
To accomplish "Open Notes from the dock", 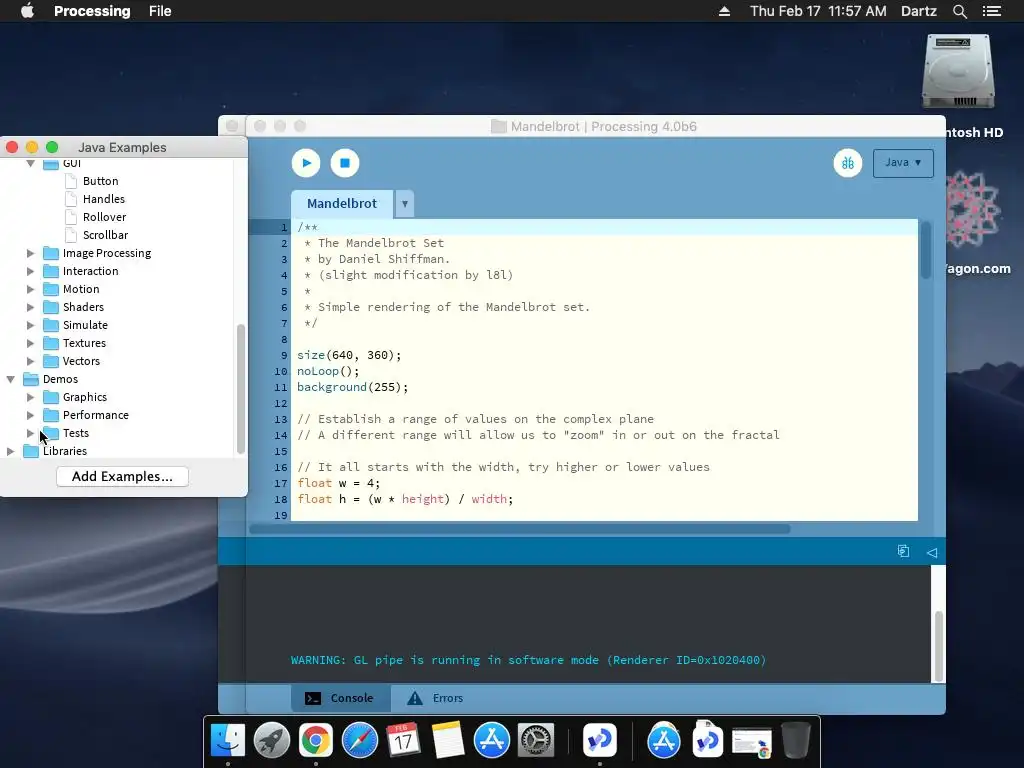I will point(447,741).
